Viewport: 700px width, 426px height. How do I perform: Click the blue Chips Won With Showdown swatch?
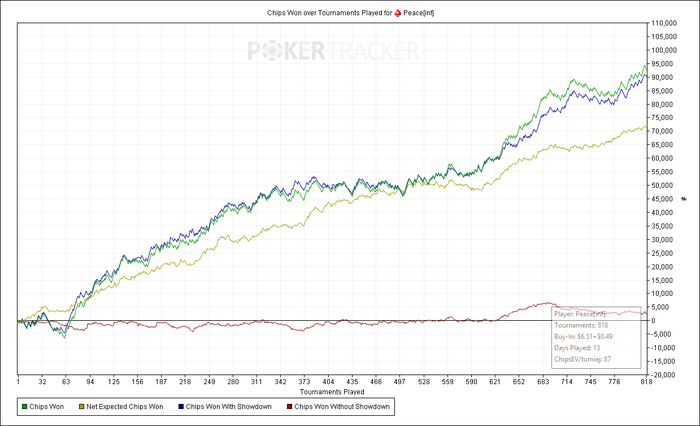tap(181, 407)
